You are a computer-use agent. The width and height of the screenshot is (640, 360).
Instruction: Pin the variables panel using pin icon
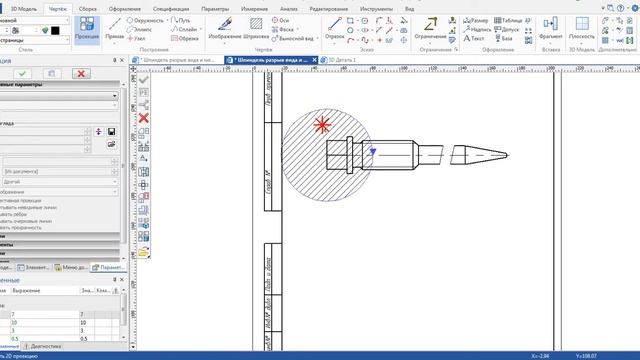coord(115,280)
